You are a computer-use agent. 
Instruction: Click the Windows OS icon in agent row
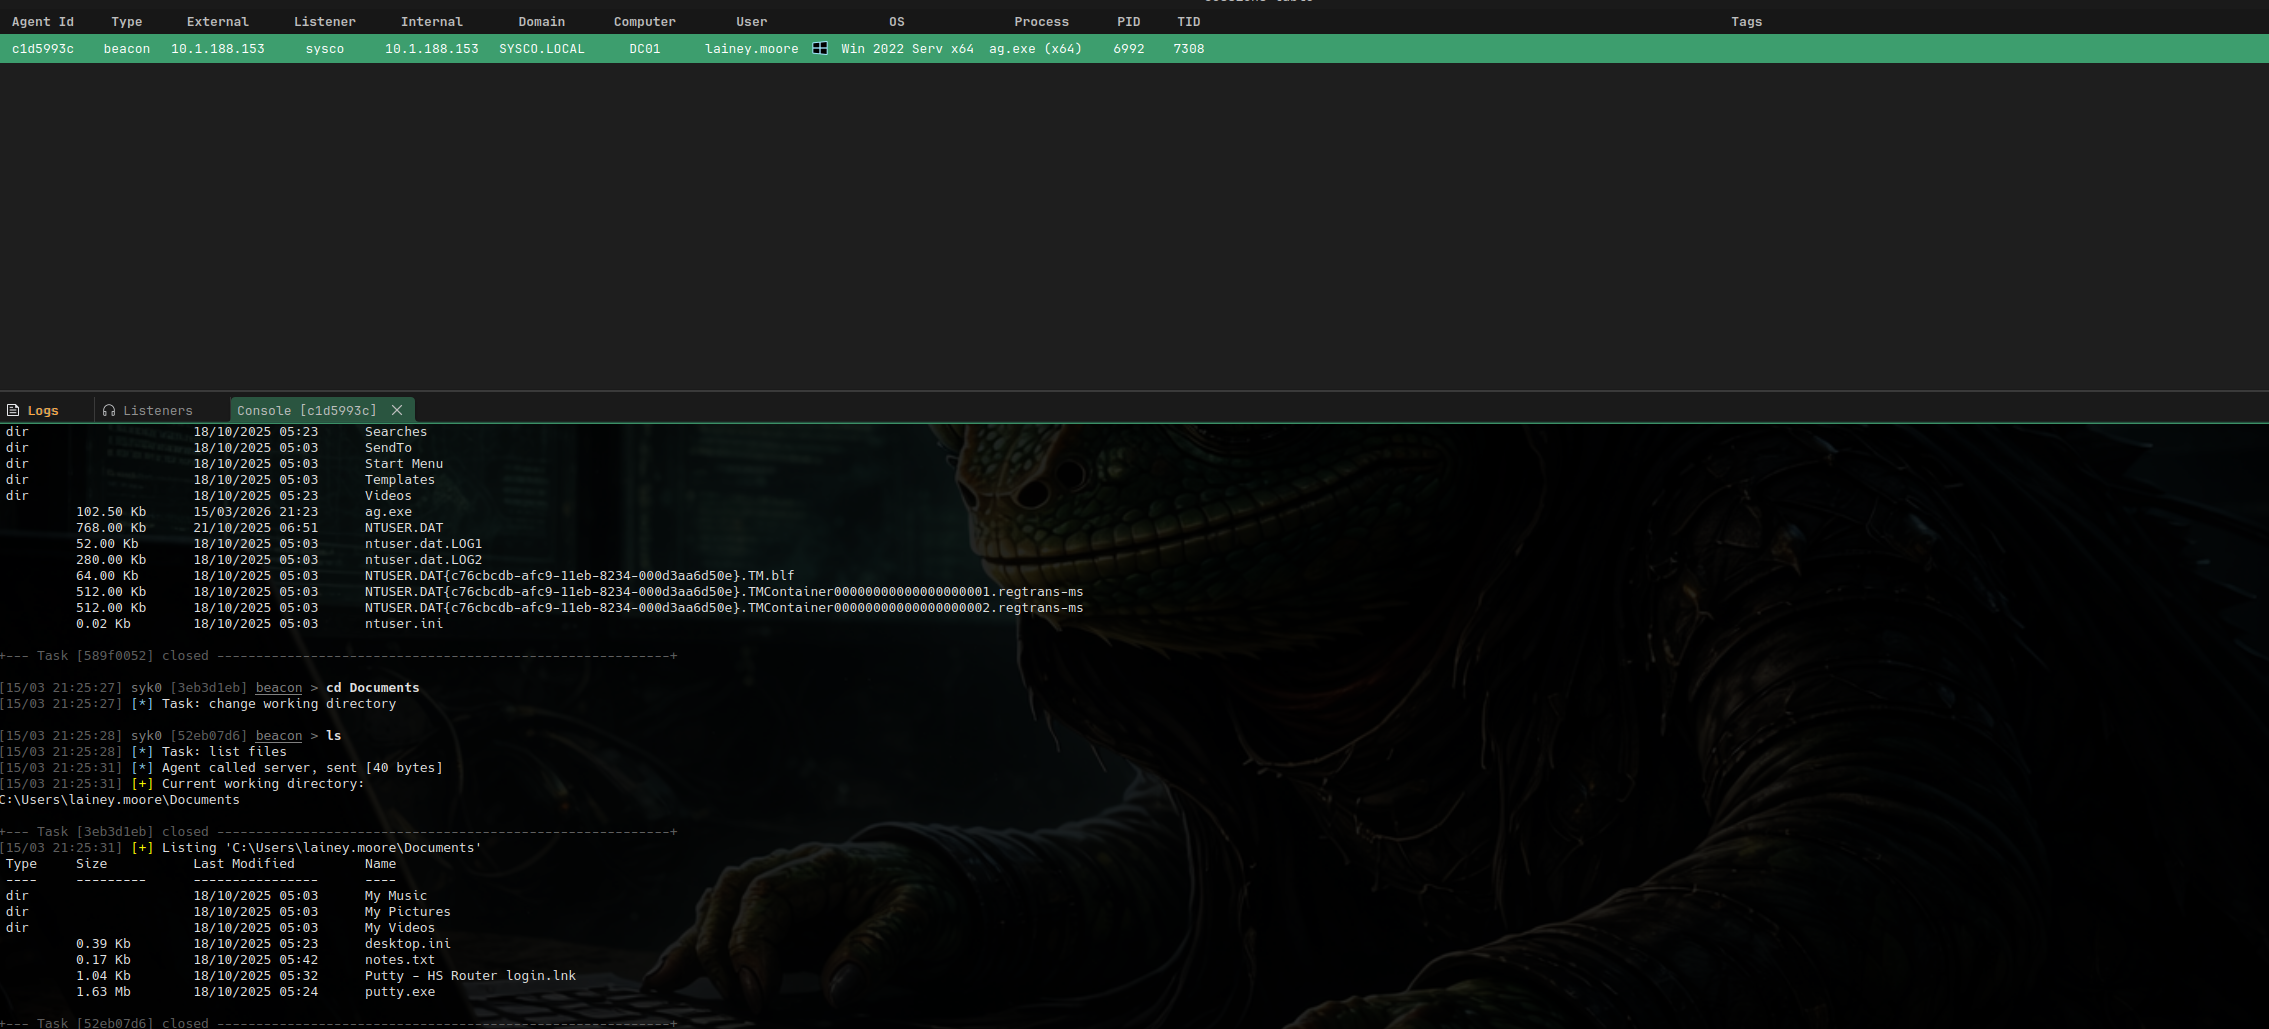pos(820,48)
